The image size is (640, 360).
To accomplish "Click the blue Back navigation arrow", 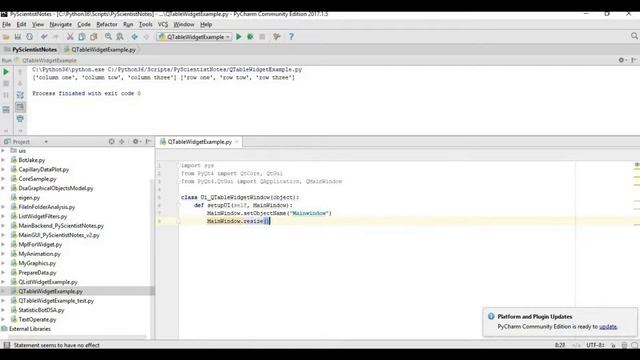I will click(x=134, y=37).
